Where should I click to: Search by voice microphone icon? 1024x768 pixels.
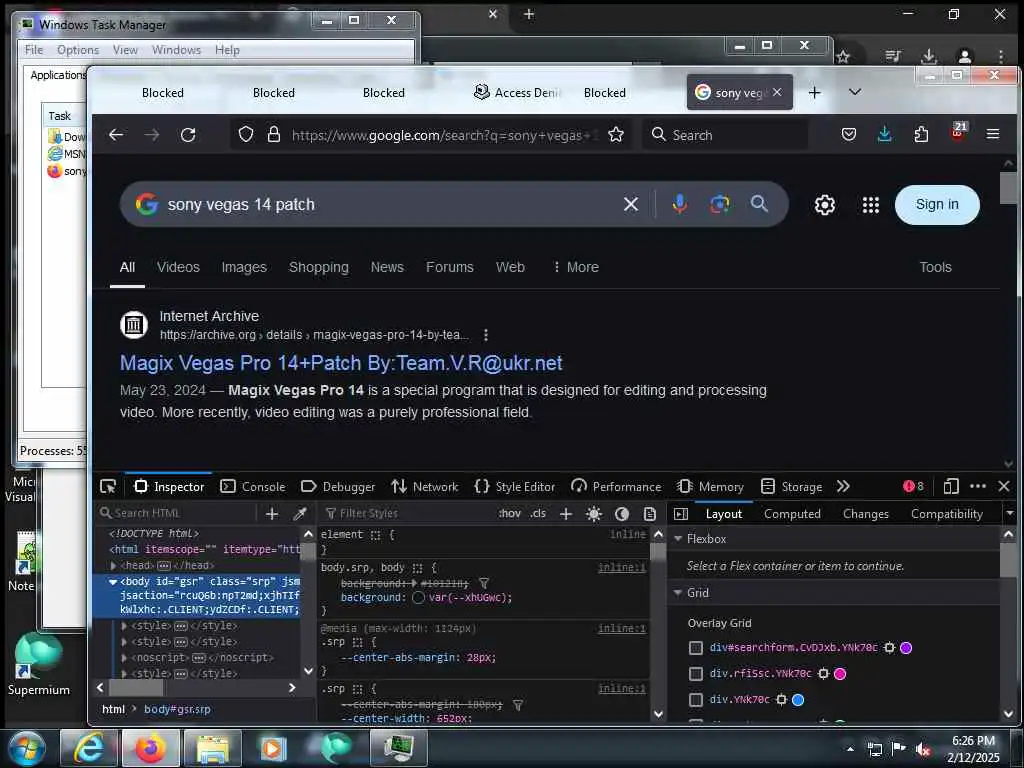coord(679,204)
